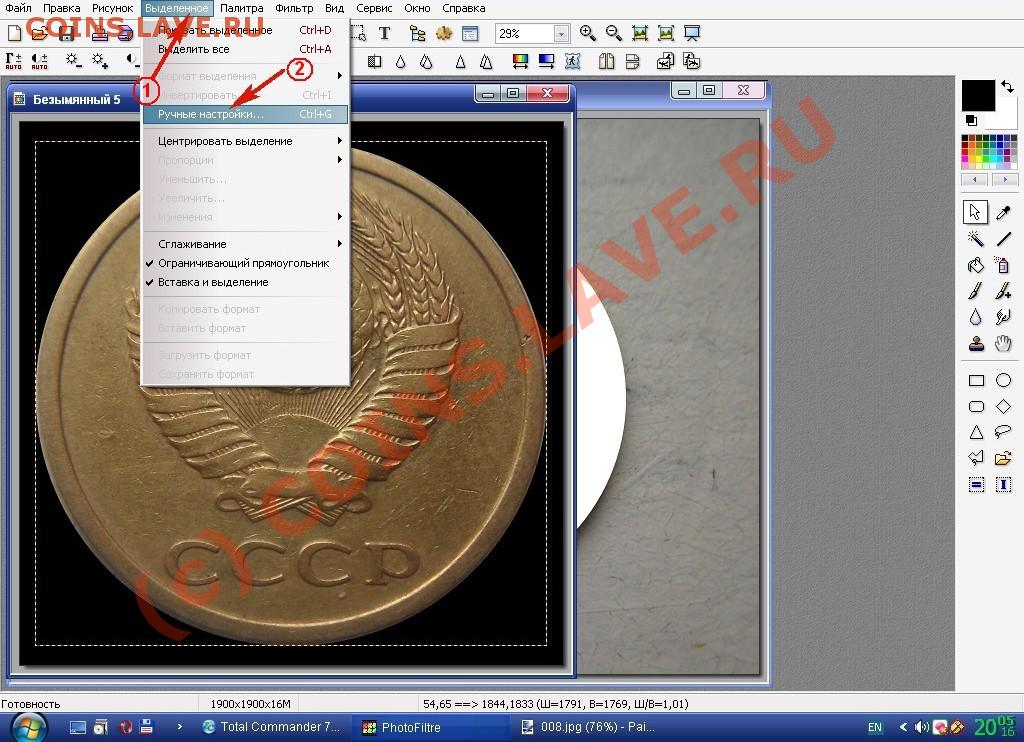Click the New document icon
The height and width of the screenshot is (742, 1024).
coord(14,33)
